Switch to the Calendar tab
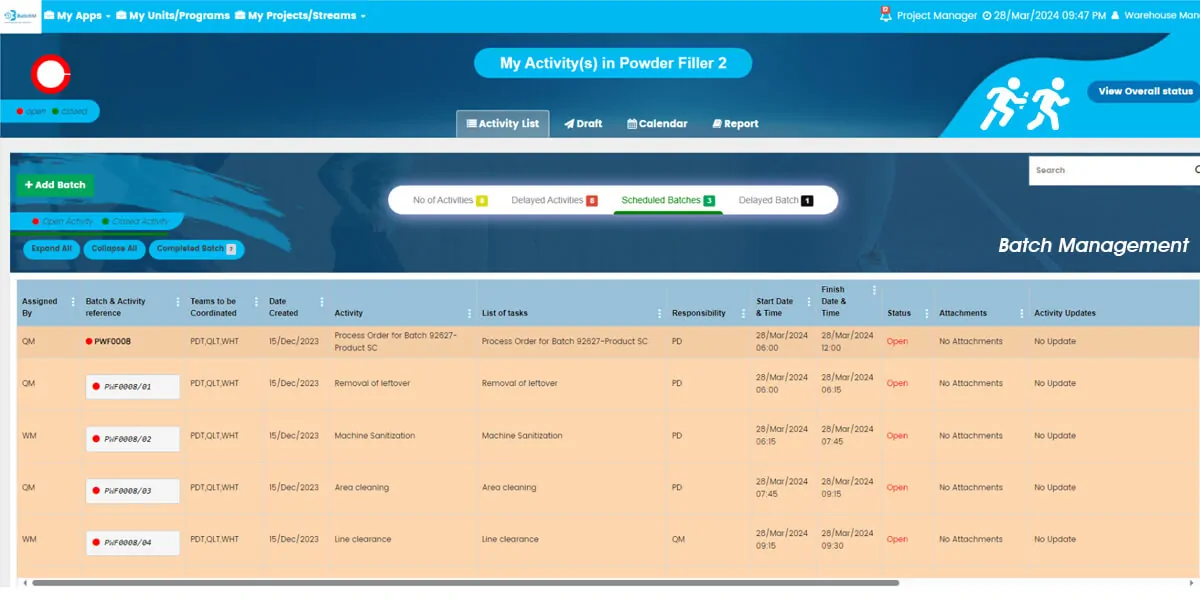The image size is (1200, 600). (x=657, y=124)
